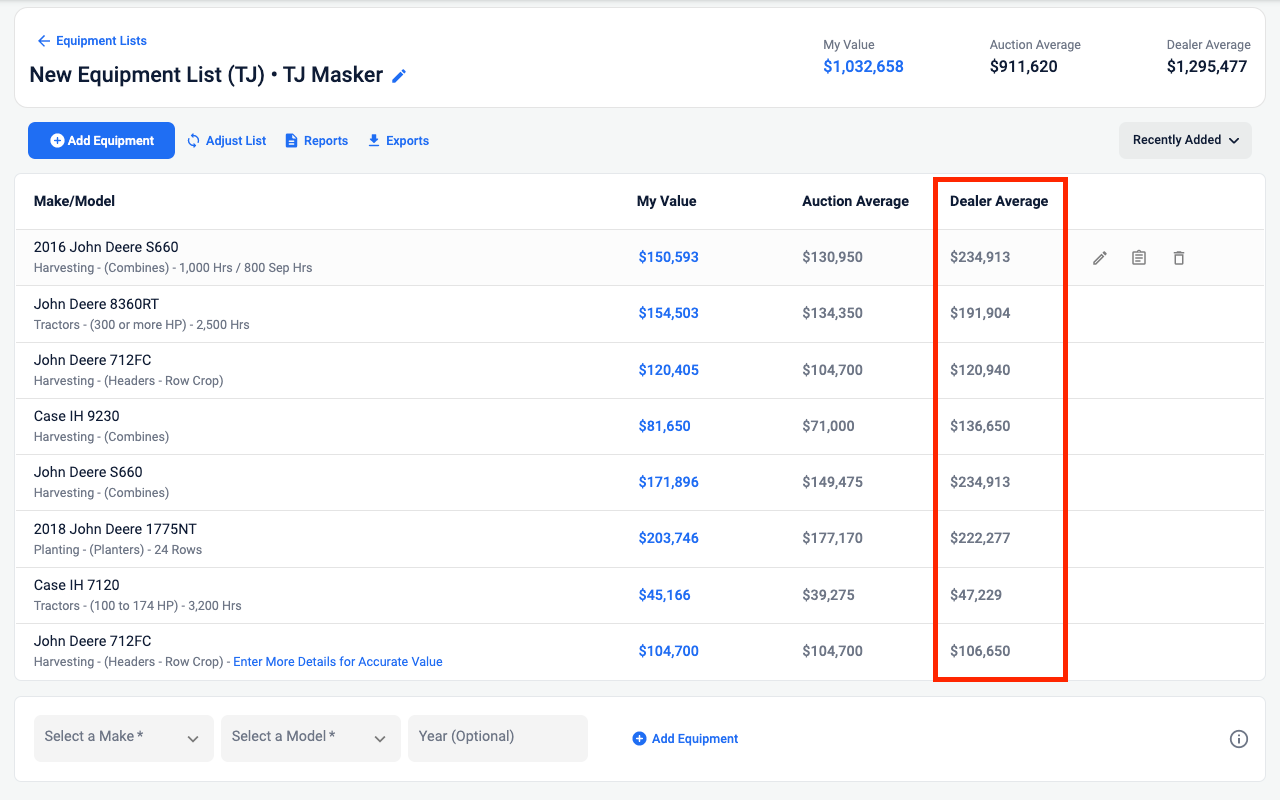This screenshot has width=1280, height=800.
Task: Click the header Dealer Average total $1,295,477
Action: tap(1207, 67)
